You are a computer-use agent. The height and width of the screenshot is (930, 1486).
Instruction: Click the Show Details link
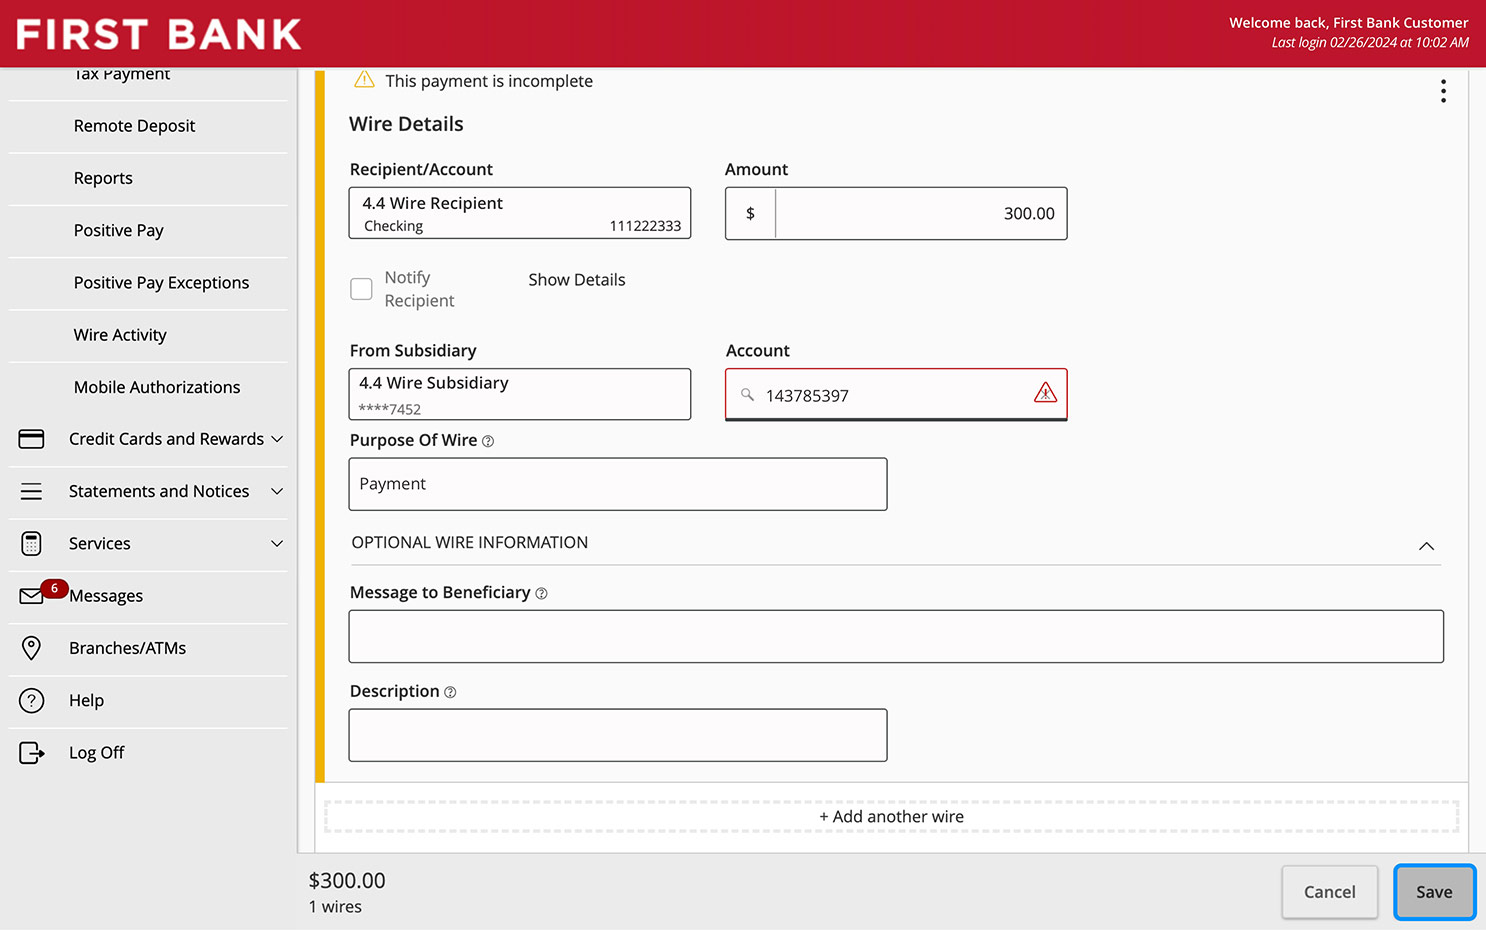577,280
